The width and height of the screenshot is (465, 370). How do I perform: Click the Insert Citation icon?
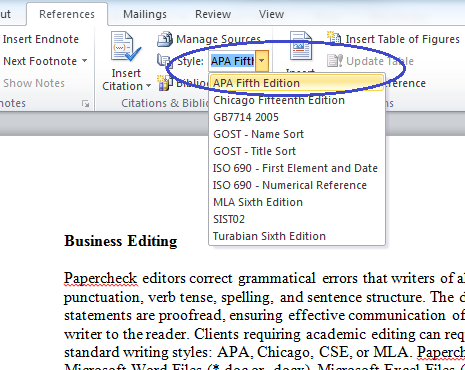point(126,47)
